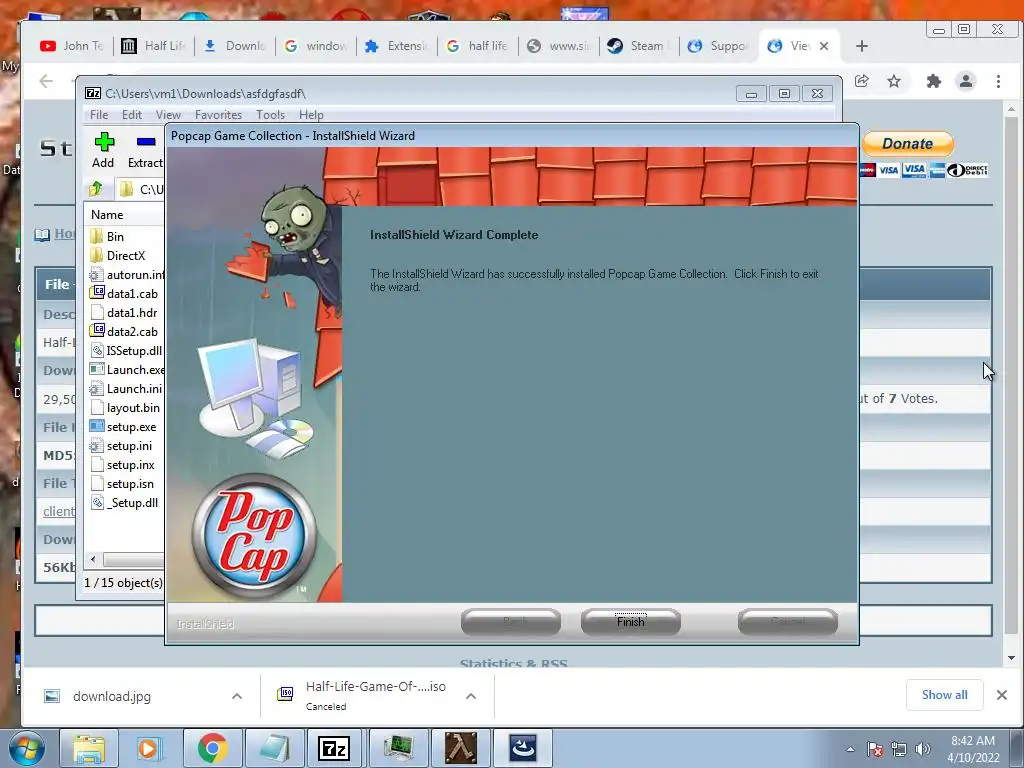Screen dimensions: 1024x768
Task: Expand options for the Half-Life iso download
Action: [x=471, y=696]
